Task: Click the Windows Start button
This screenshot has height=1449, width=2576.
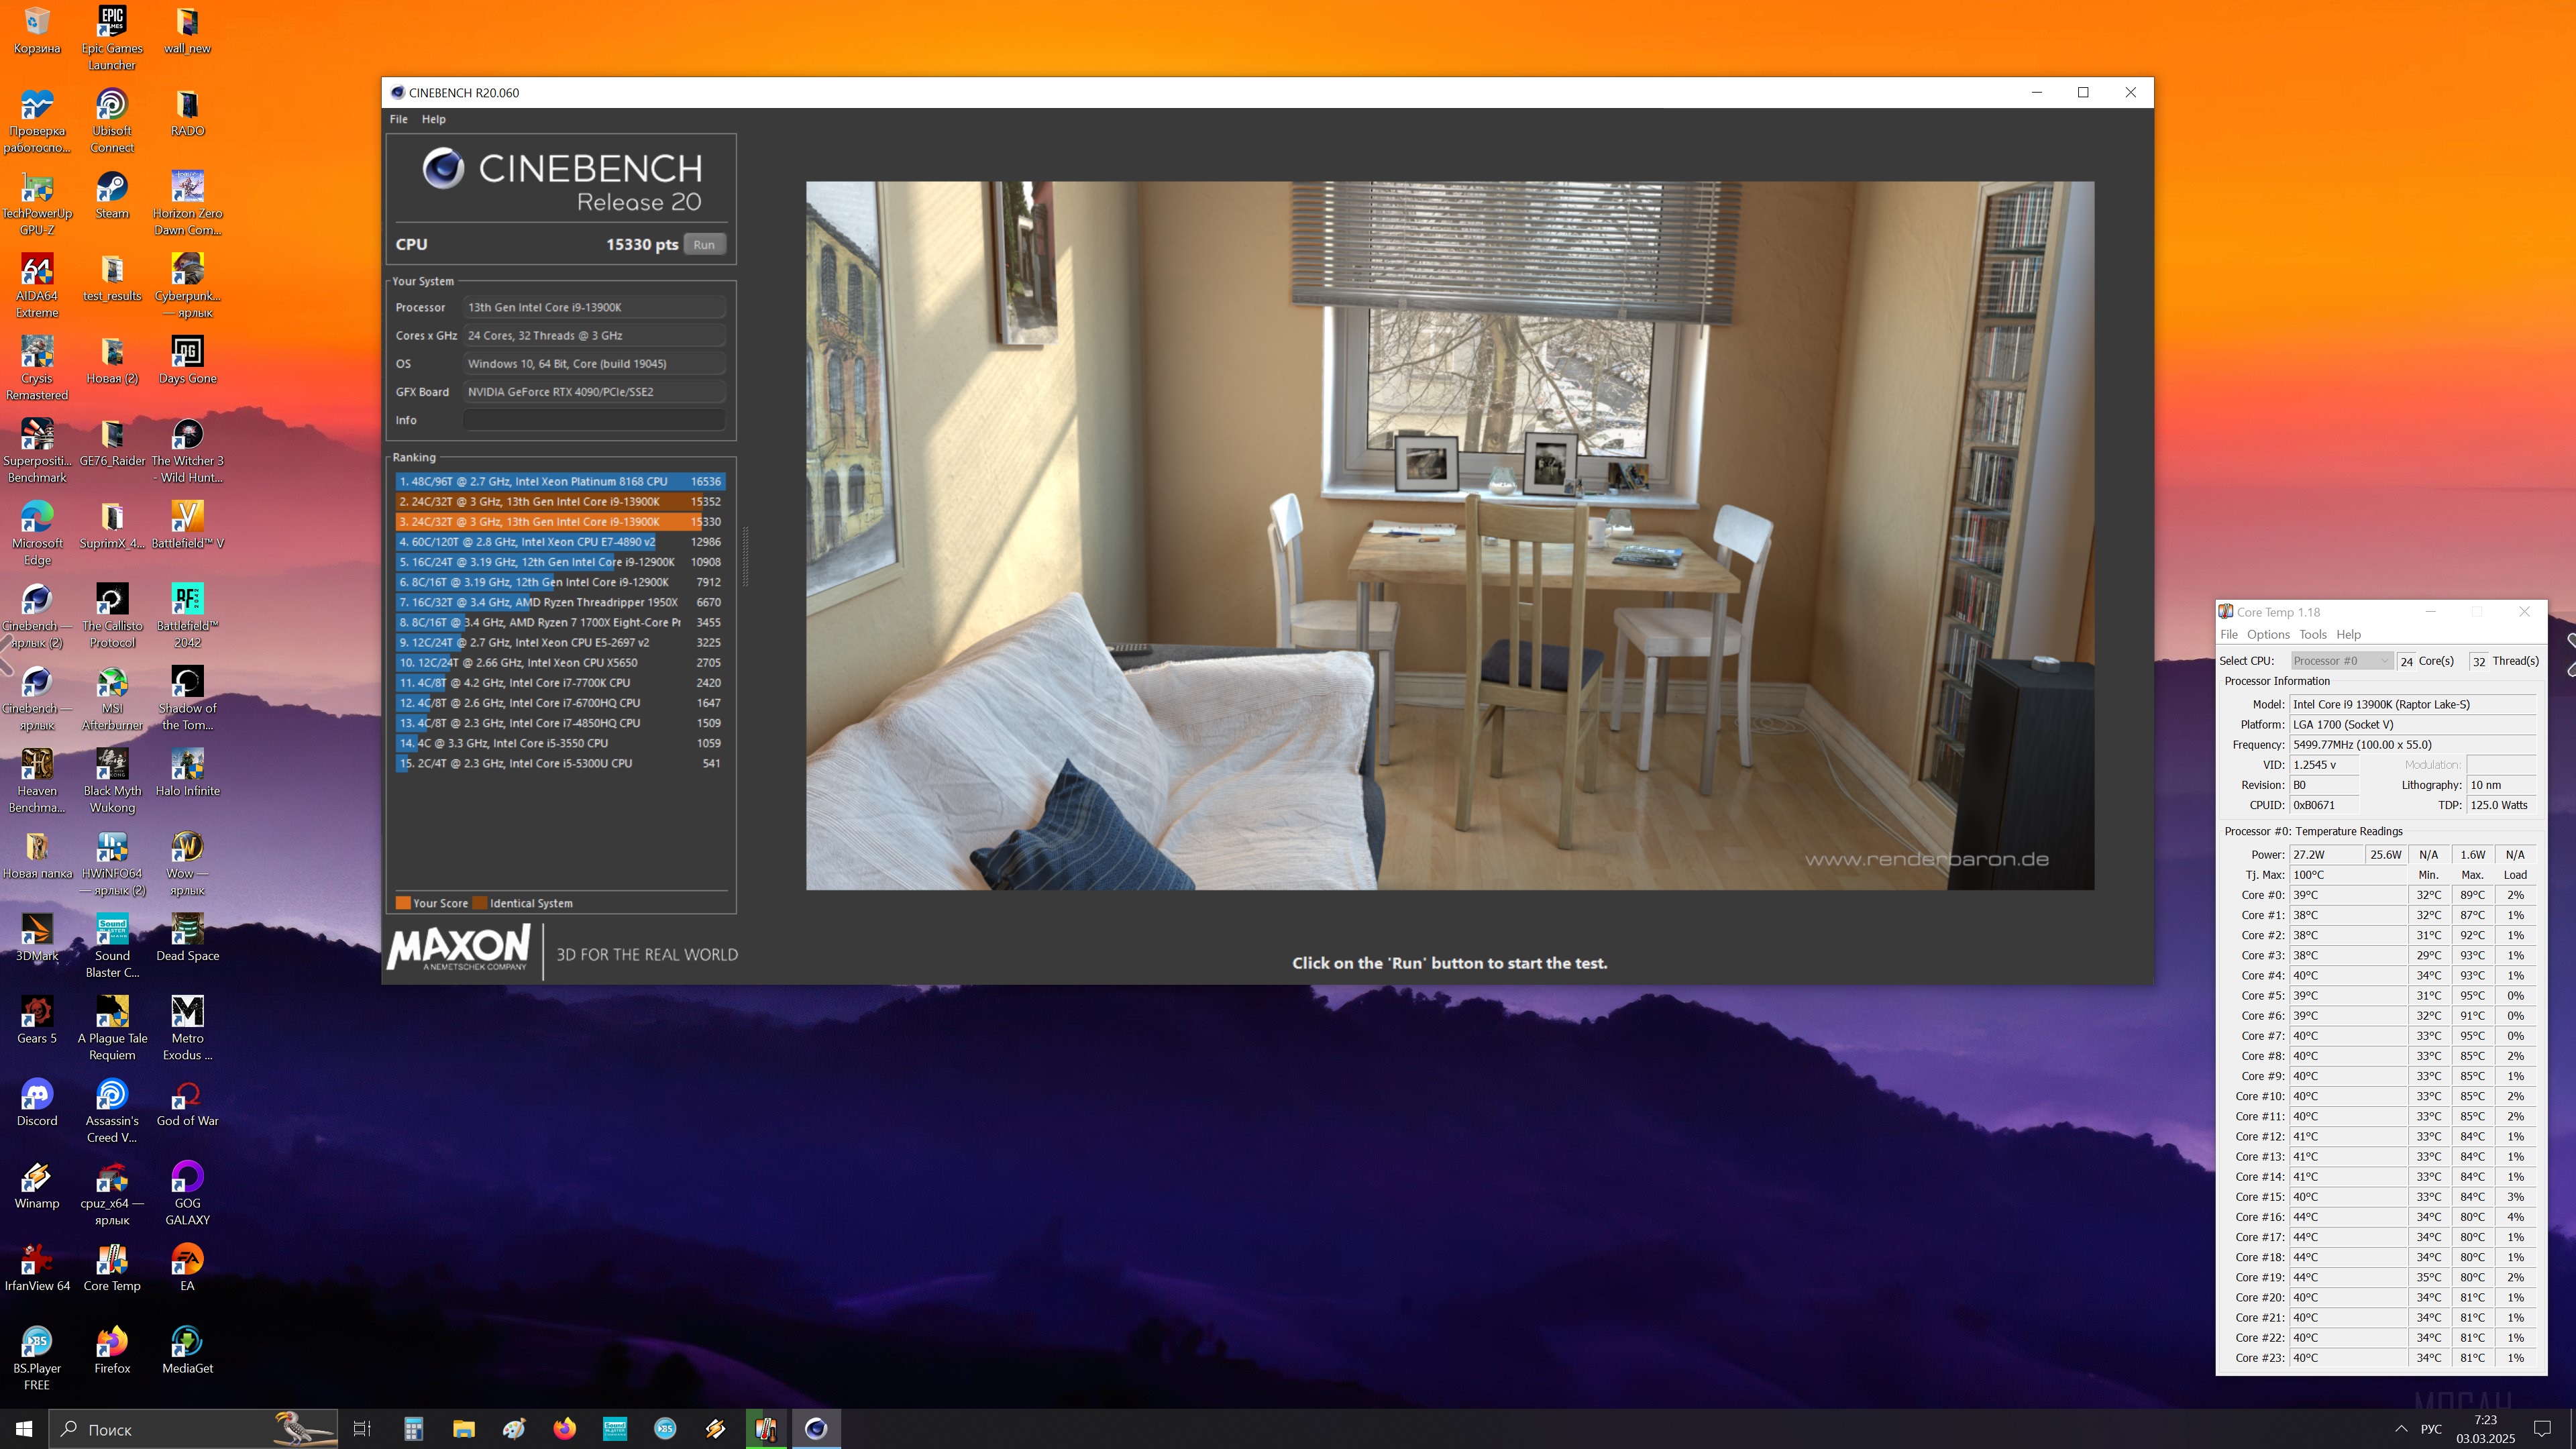Action: pyautogui.click(x=24, y=1429)
